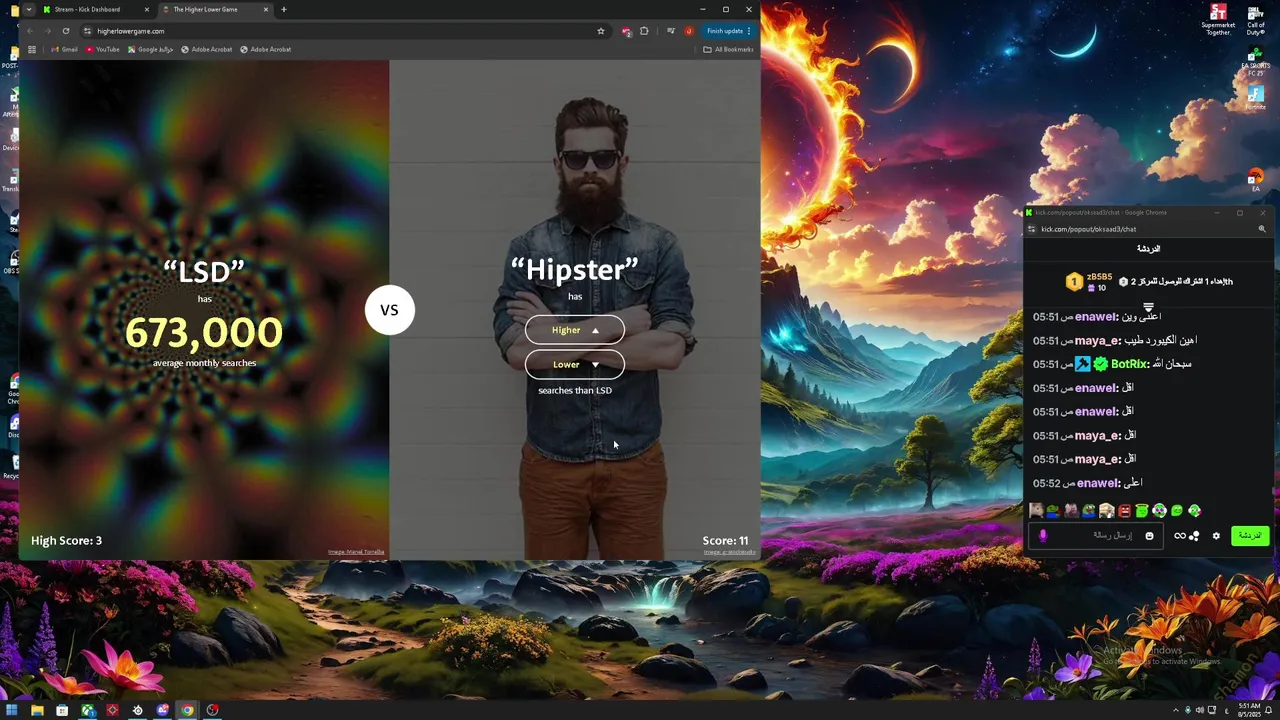Click the Score: 11 text
This screenshot has width=1280, height=720.
pyautogui.click(x=725, y=540)
